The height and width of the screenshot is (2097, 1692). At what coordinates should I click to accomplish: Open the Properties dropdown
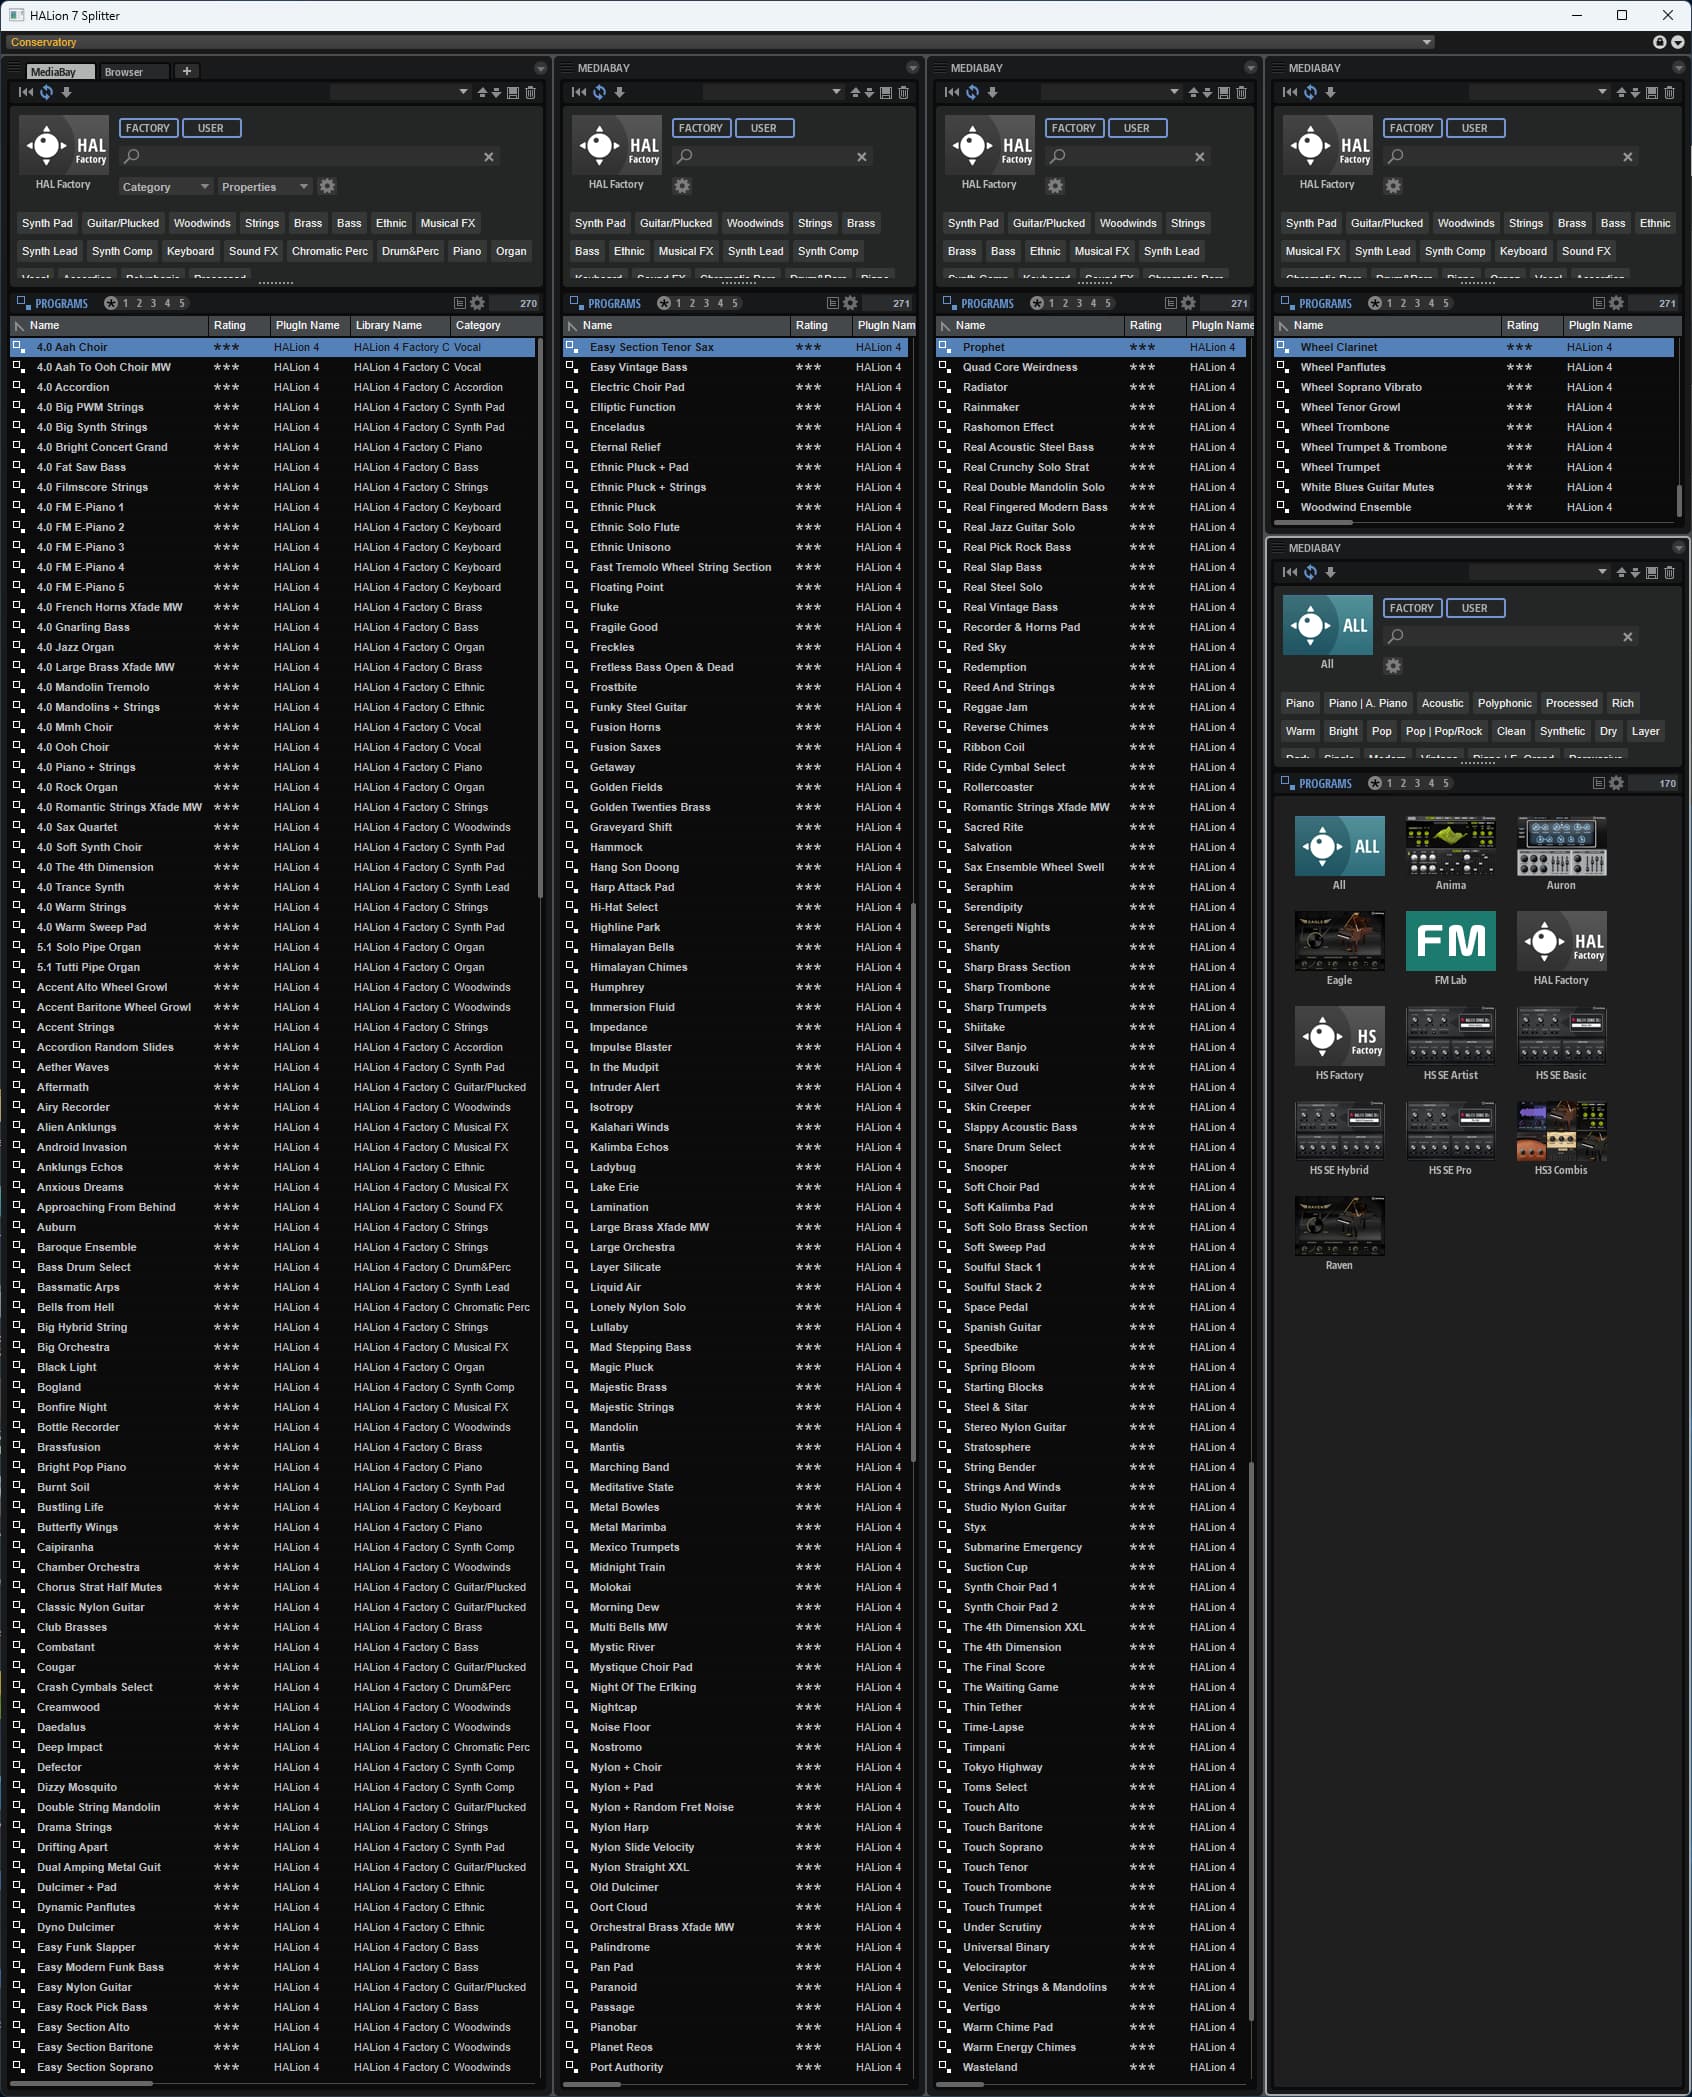click(265, 187)
